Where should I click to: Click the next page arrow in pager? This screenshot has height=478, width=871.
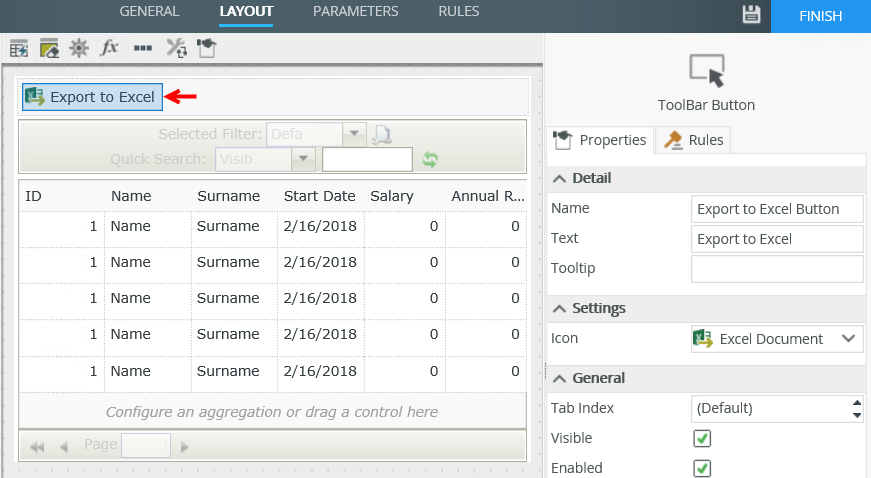point(184,447)
